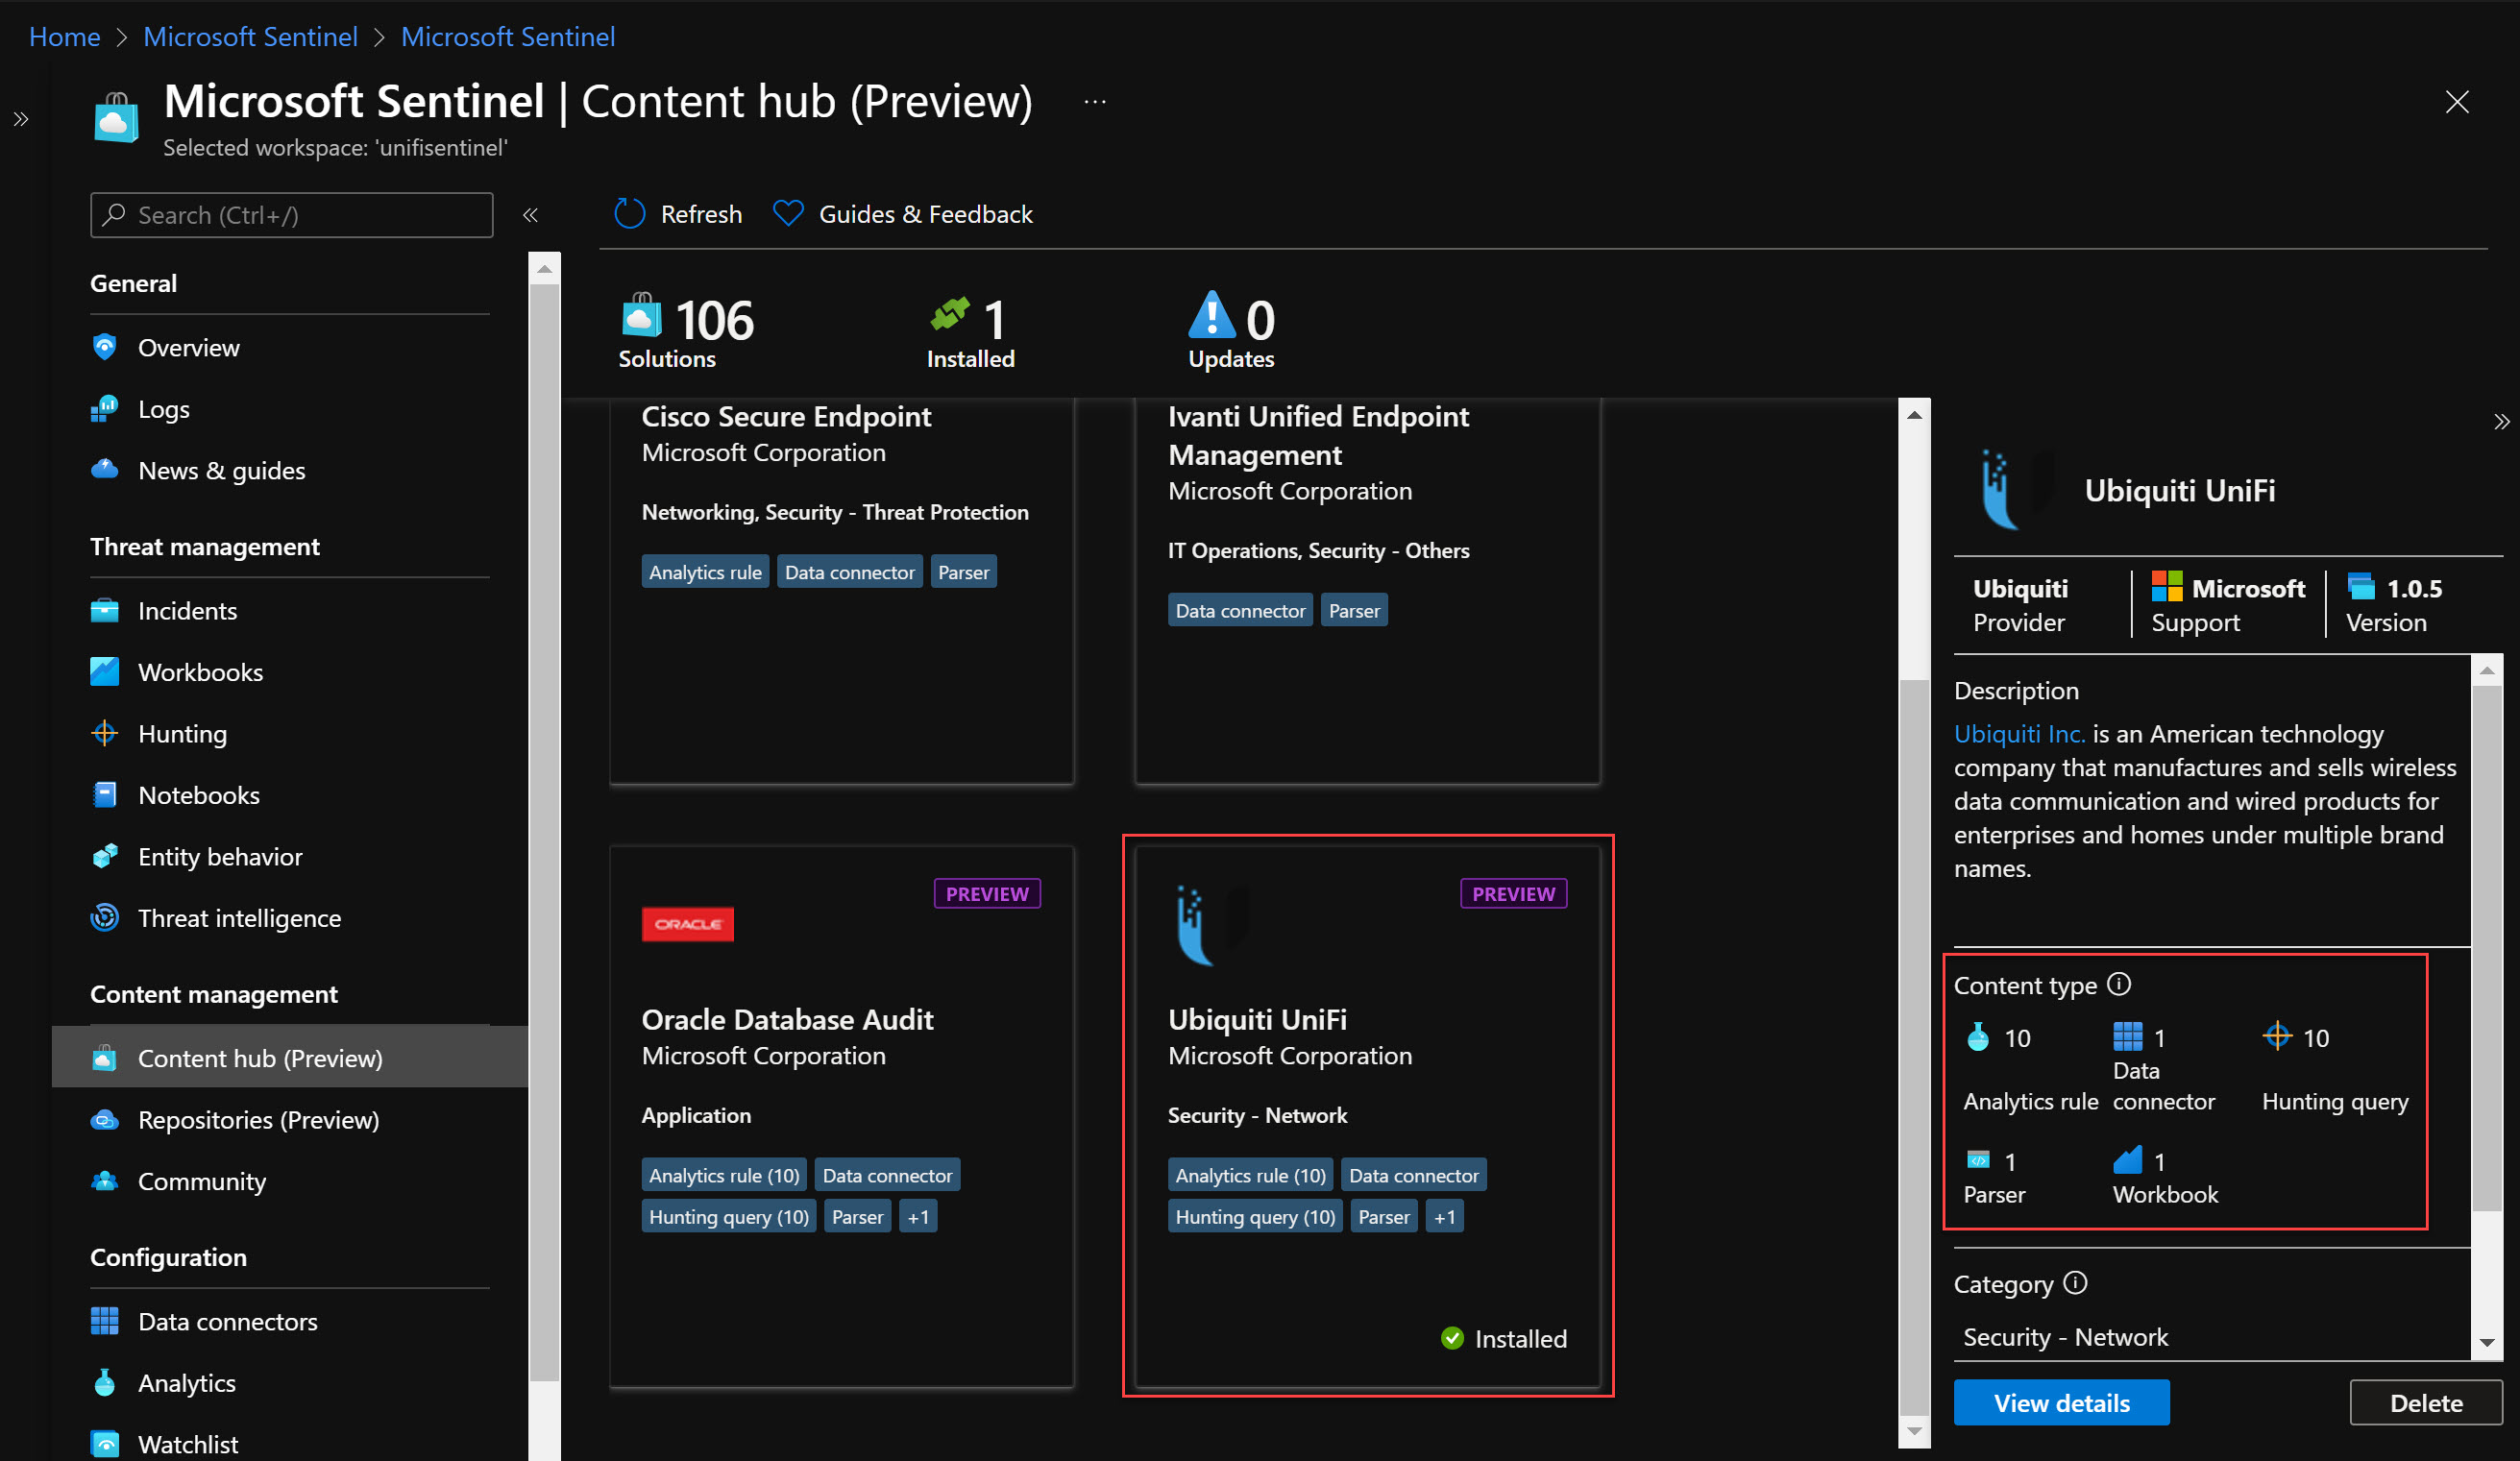The height and width of the screenshot is (1461, 2520).
Task: Click the Refresh button label
Action: point(701,214)
